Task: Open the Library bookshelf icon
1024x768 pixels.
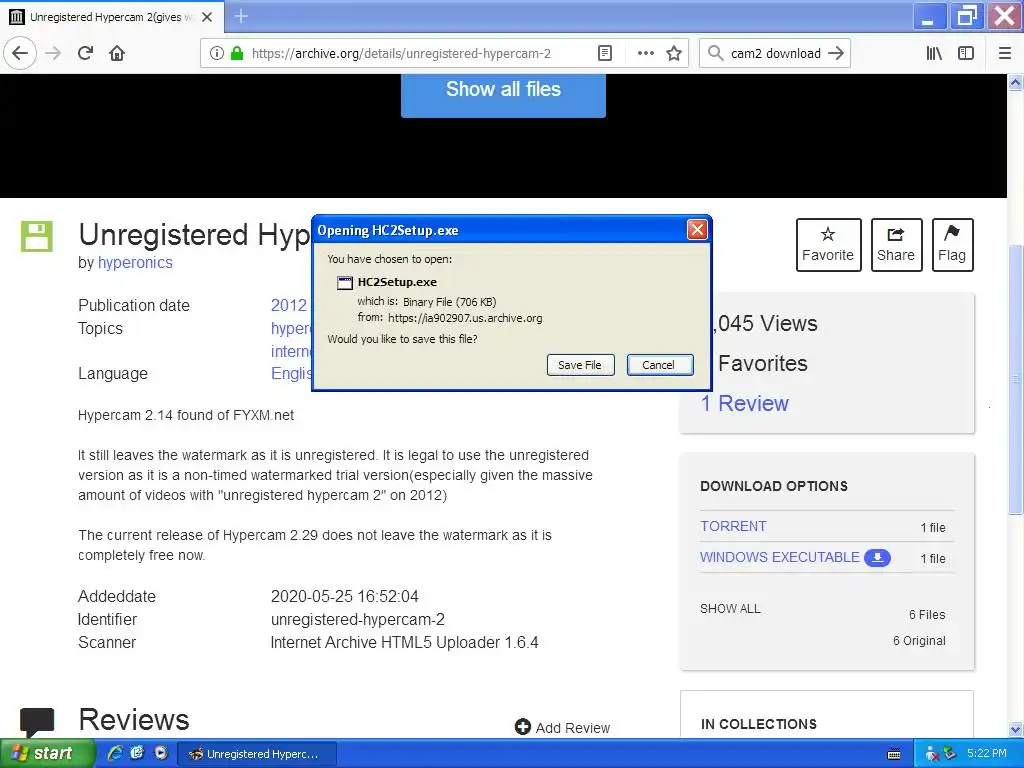Action: pyautogui.click(x=934, y=54)
